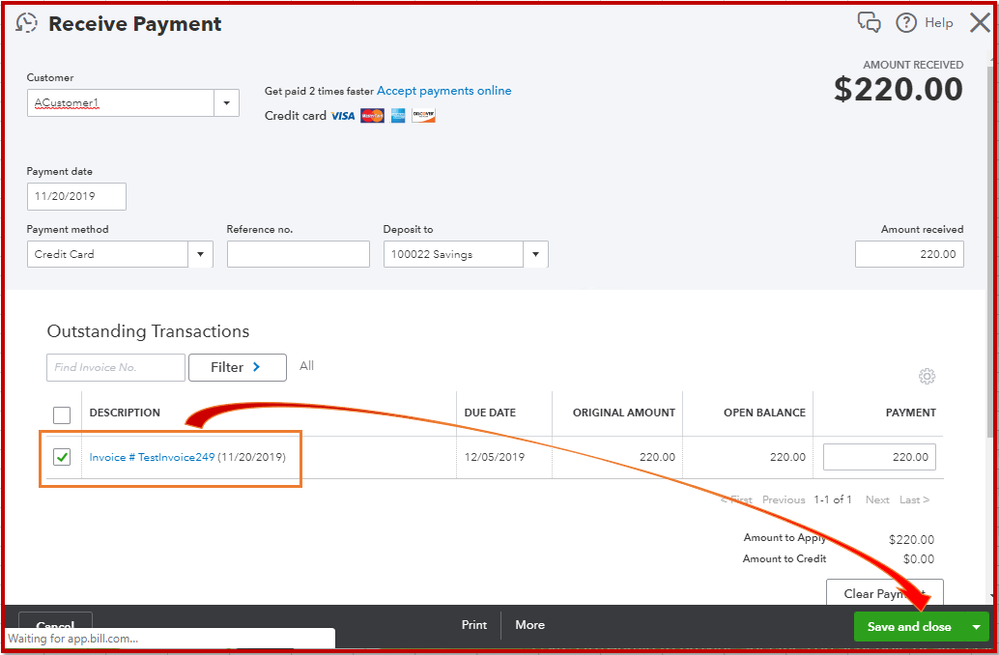Check the select-all header checkbox
Viewport: 999px width, 655px height.
tap(62, 415)
